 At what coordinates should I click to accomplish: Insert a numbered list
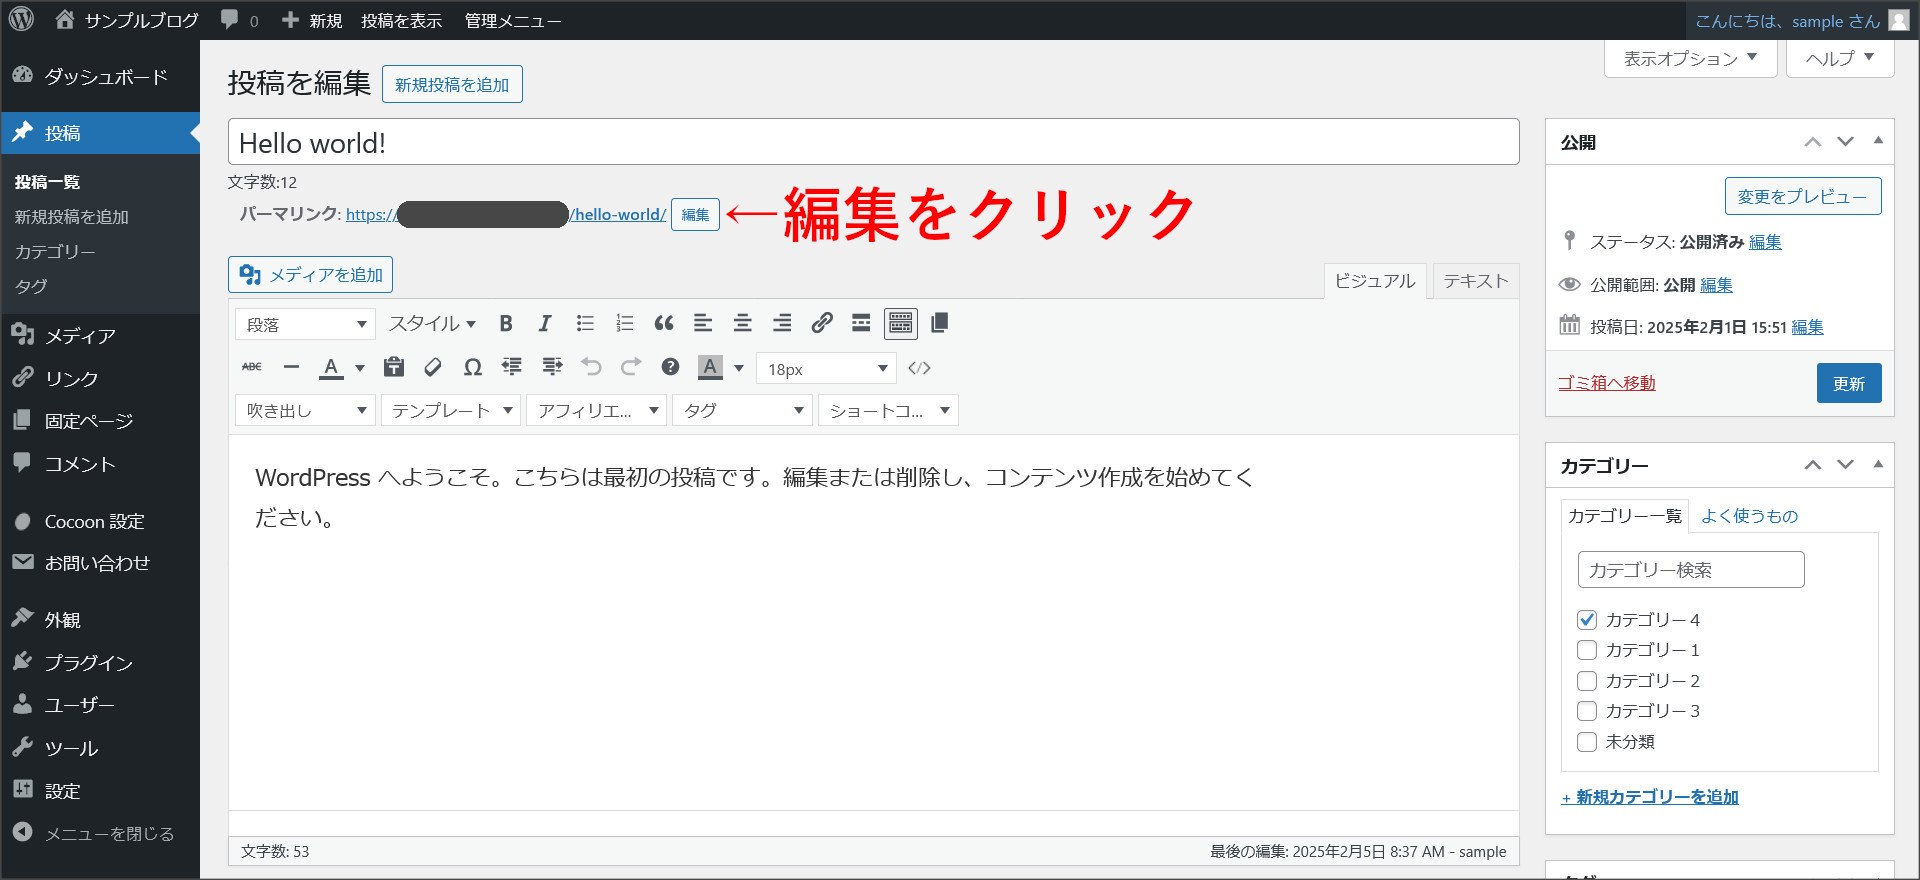tap(625, 323)
